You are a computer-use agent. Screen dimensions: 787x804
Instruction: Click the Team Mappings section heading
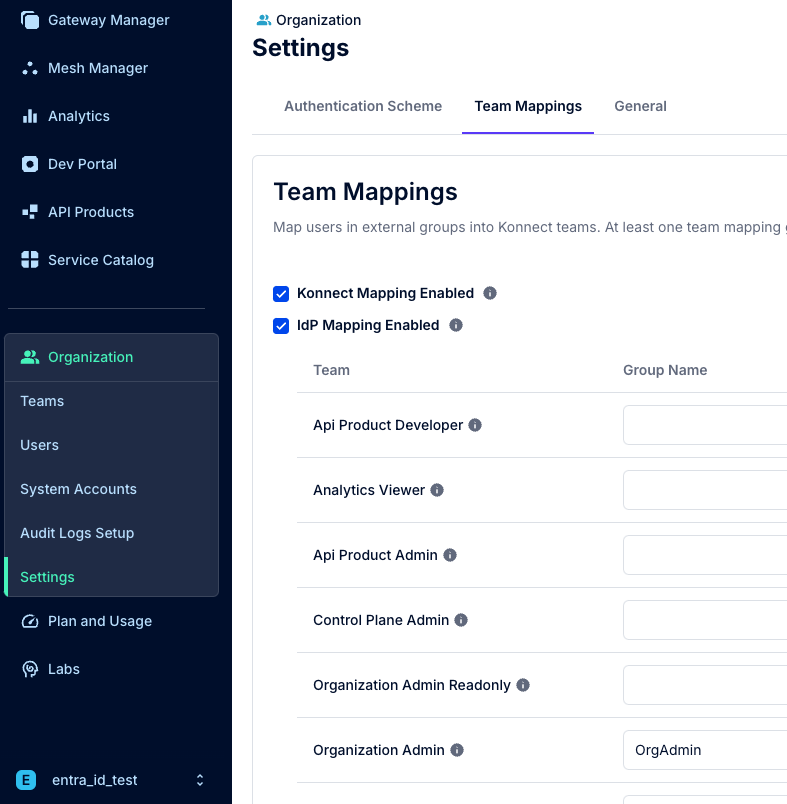[365, 192]
